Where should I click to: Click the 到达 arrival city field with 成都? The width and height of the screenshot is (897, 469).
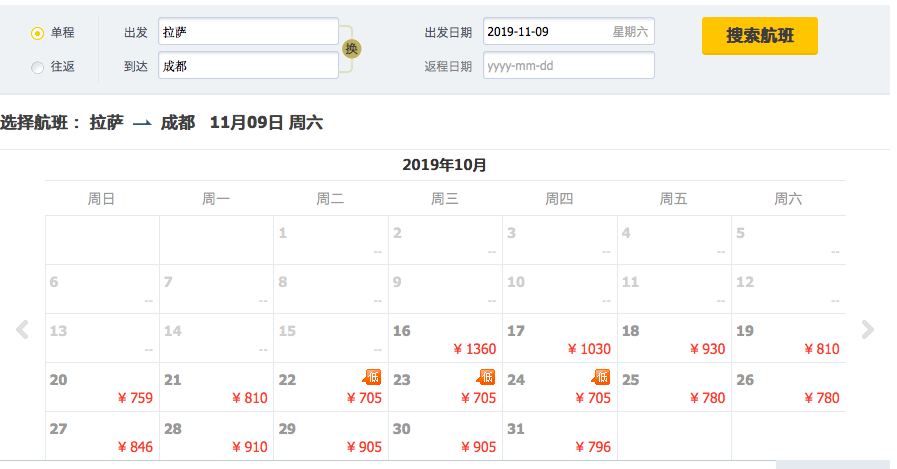(248, 66)
